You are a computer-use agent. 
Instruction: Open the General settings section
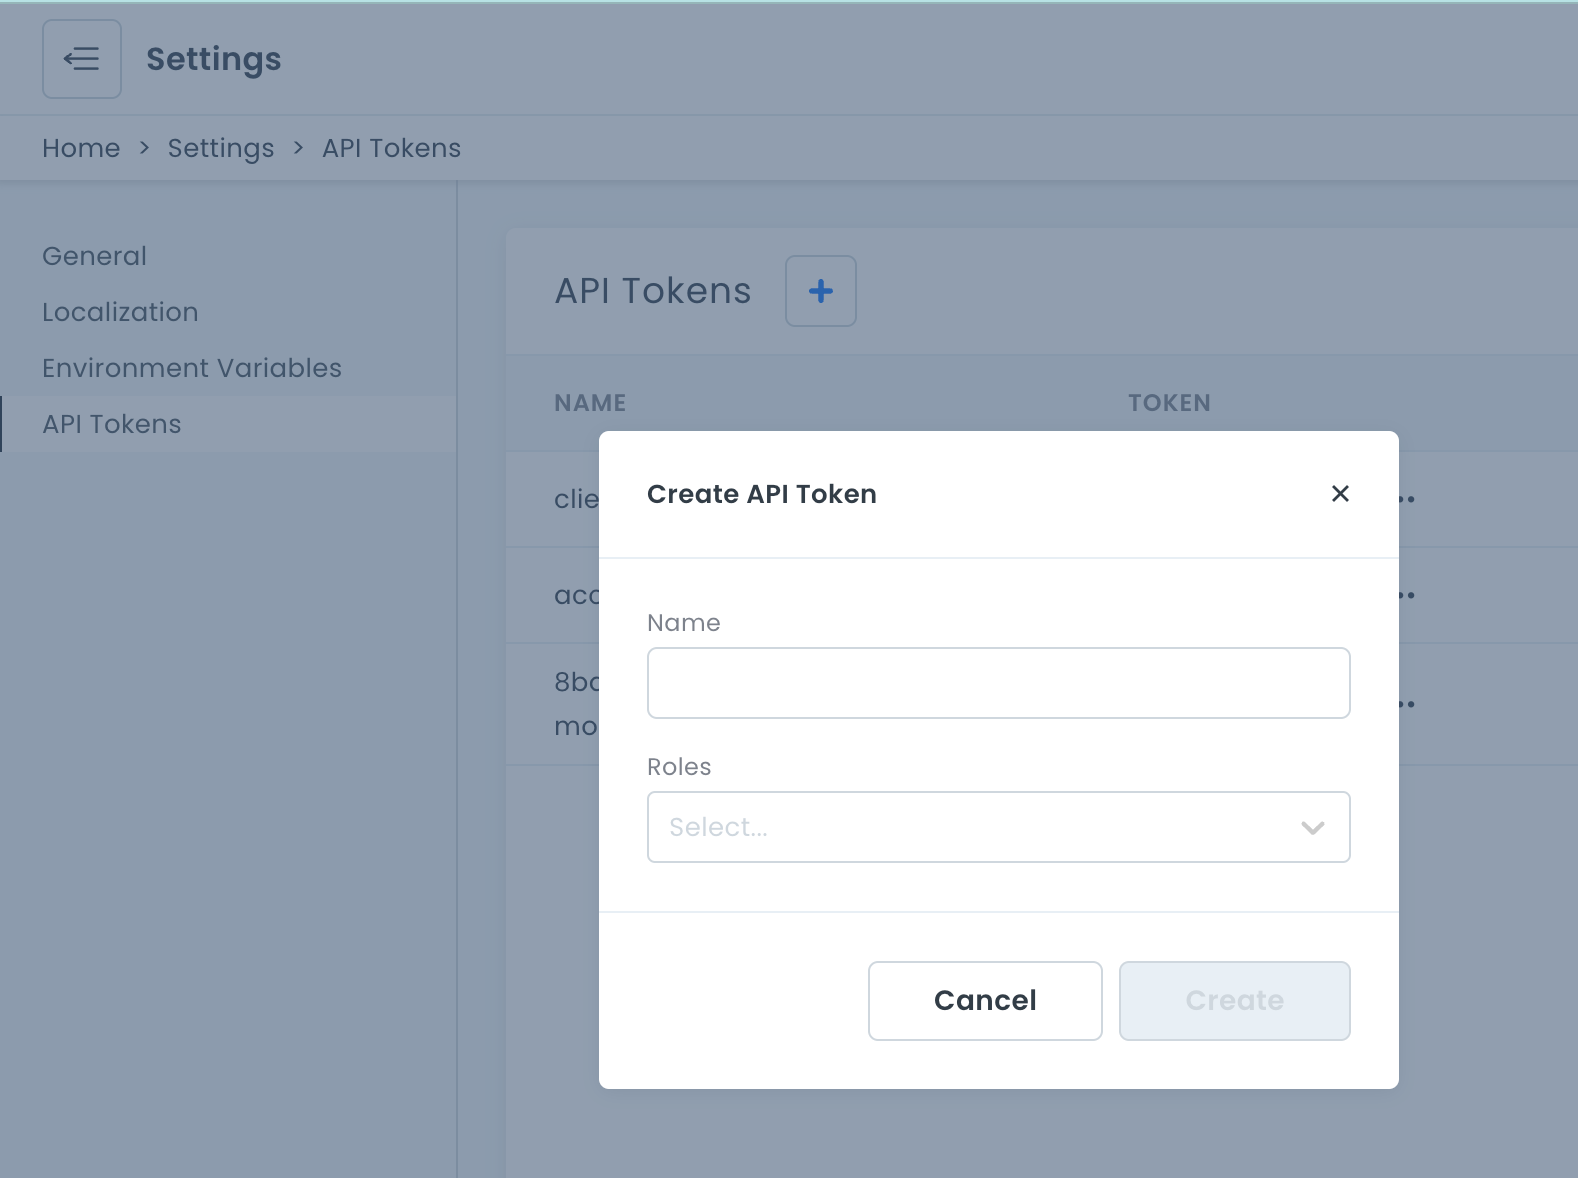[94, 256]
